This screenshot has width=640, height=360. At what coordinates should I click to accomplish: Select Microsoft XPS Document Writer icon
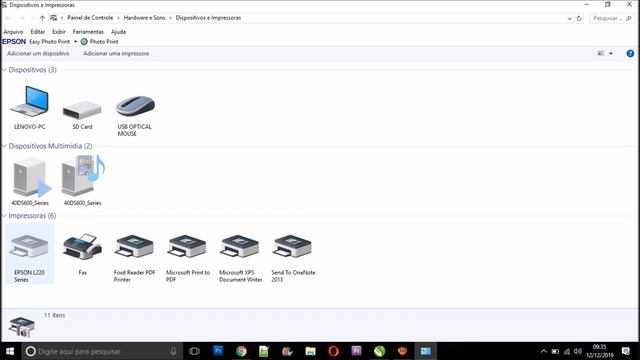click(x=240, y=246)
